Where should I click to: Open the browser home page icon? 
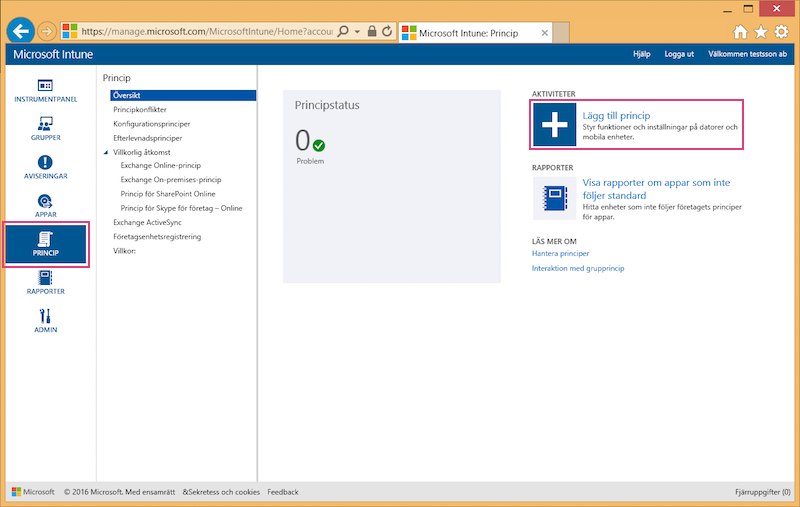point(740,32)
